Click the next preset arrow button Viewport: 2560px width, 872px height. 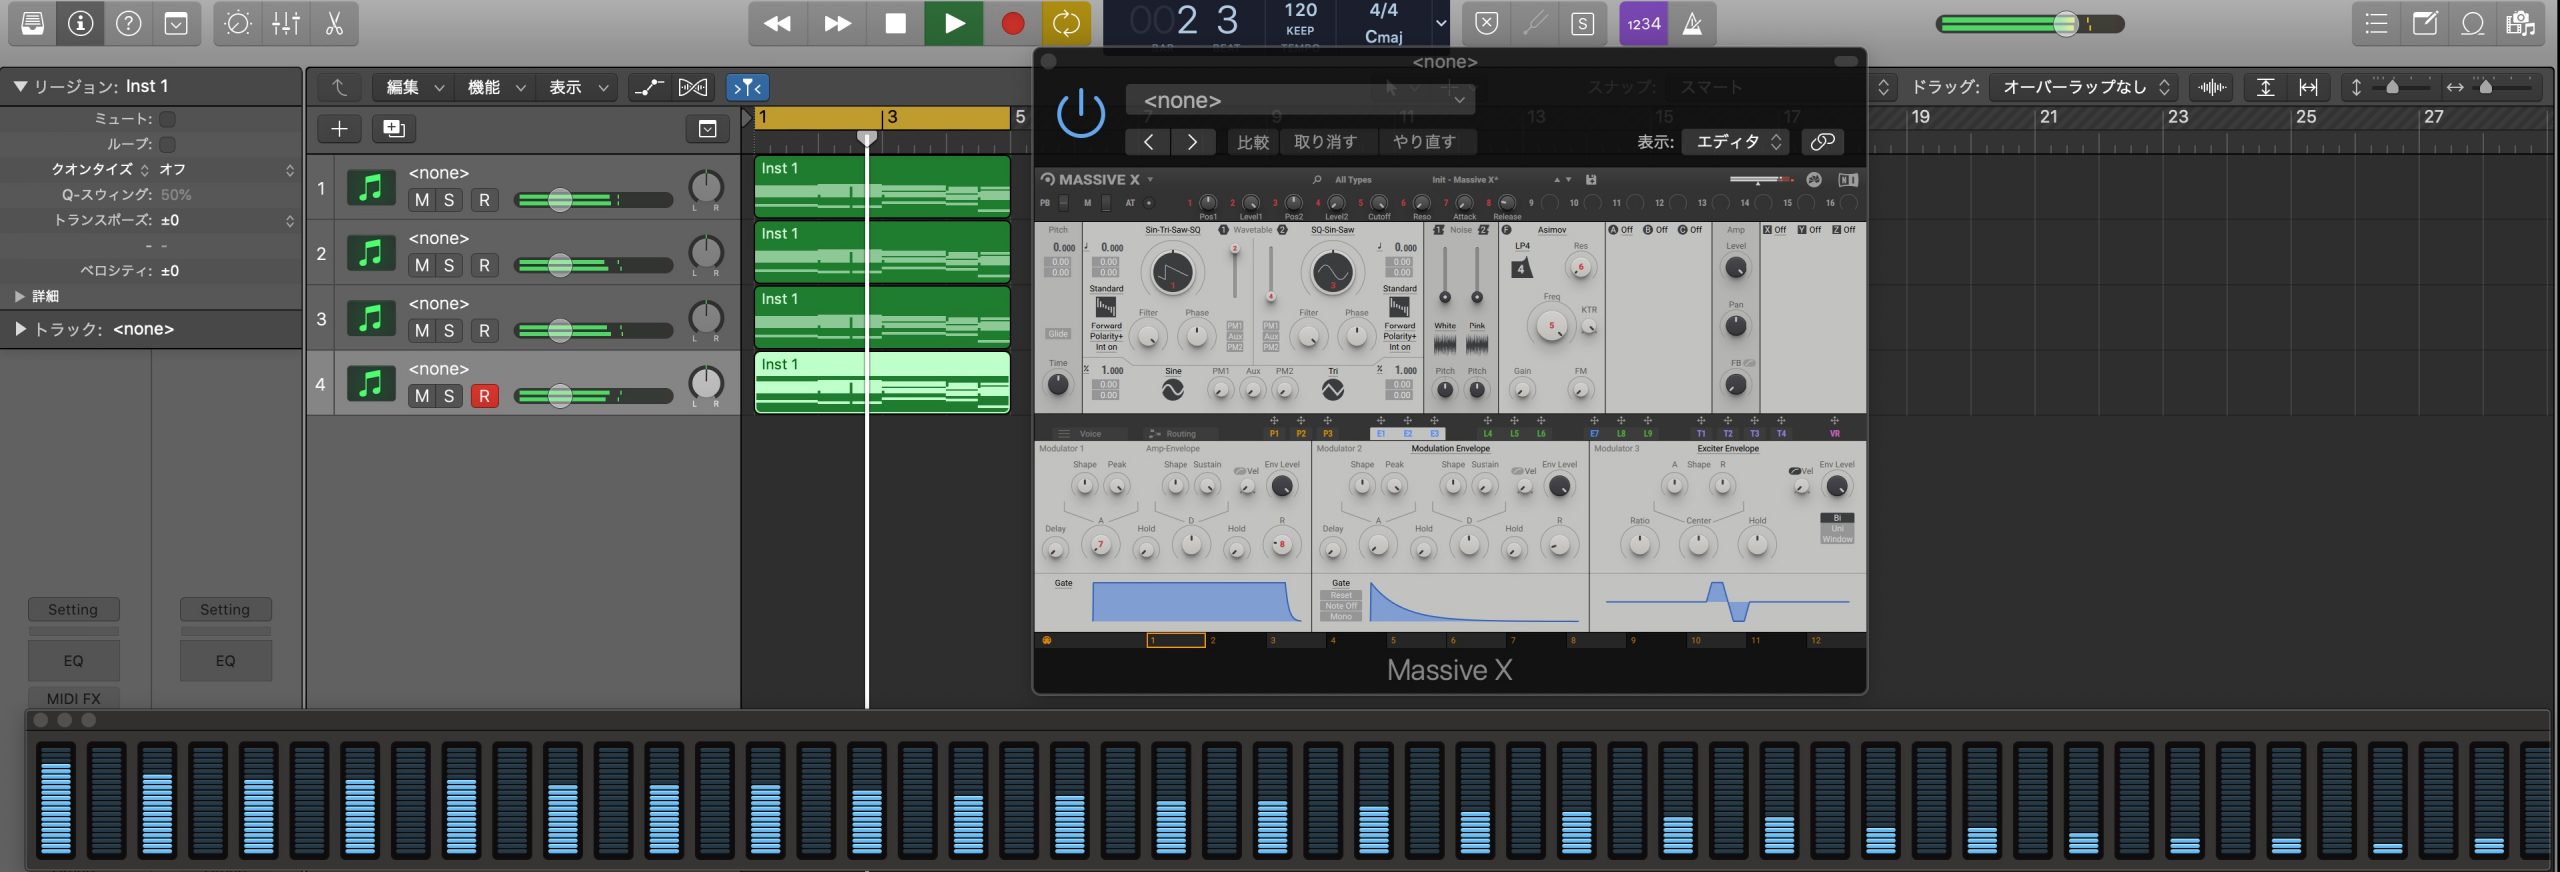pyautogui.click(x=1192, y=142)
